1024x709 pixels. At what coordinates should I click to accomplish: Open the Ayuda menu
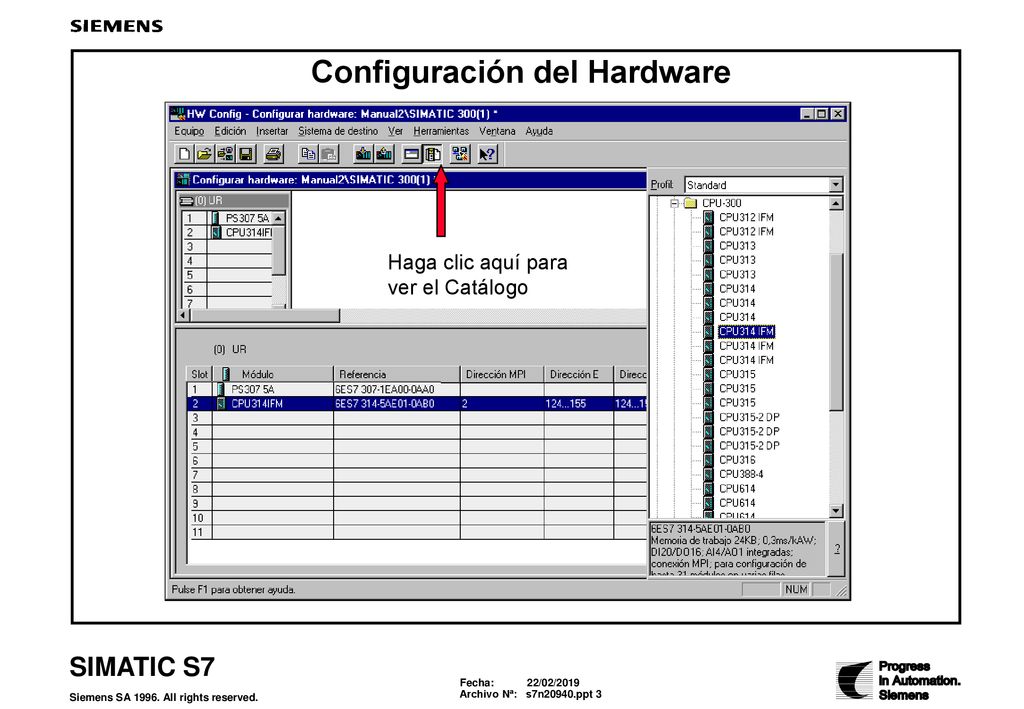(x=539, y=131)
